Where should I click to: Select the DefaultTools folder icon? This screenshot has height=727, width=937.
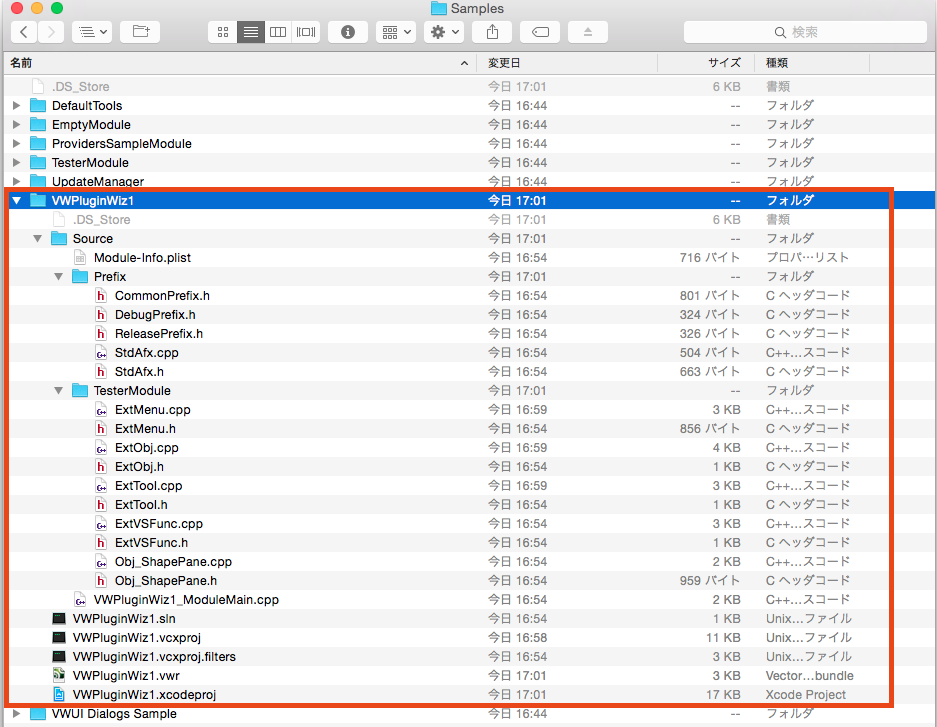(x=38, y=106)
